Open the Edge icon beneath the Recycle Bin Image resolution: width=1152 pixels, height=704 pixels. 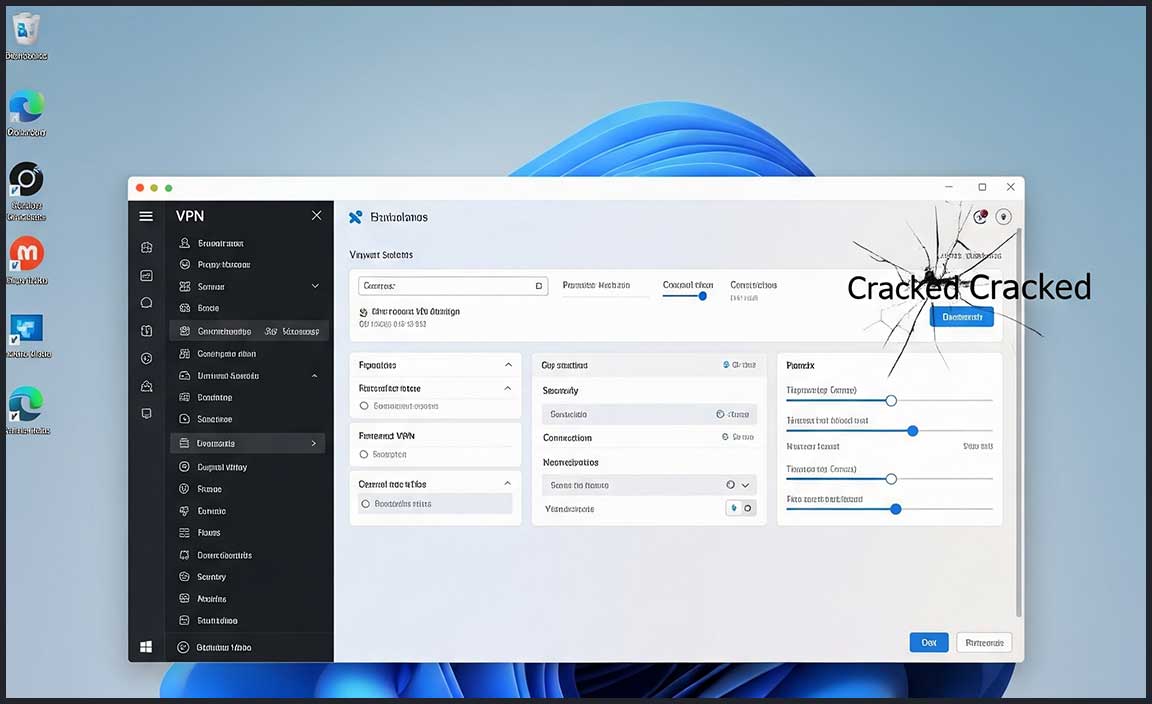(26, 113)
